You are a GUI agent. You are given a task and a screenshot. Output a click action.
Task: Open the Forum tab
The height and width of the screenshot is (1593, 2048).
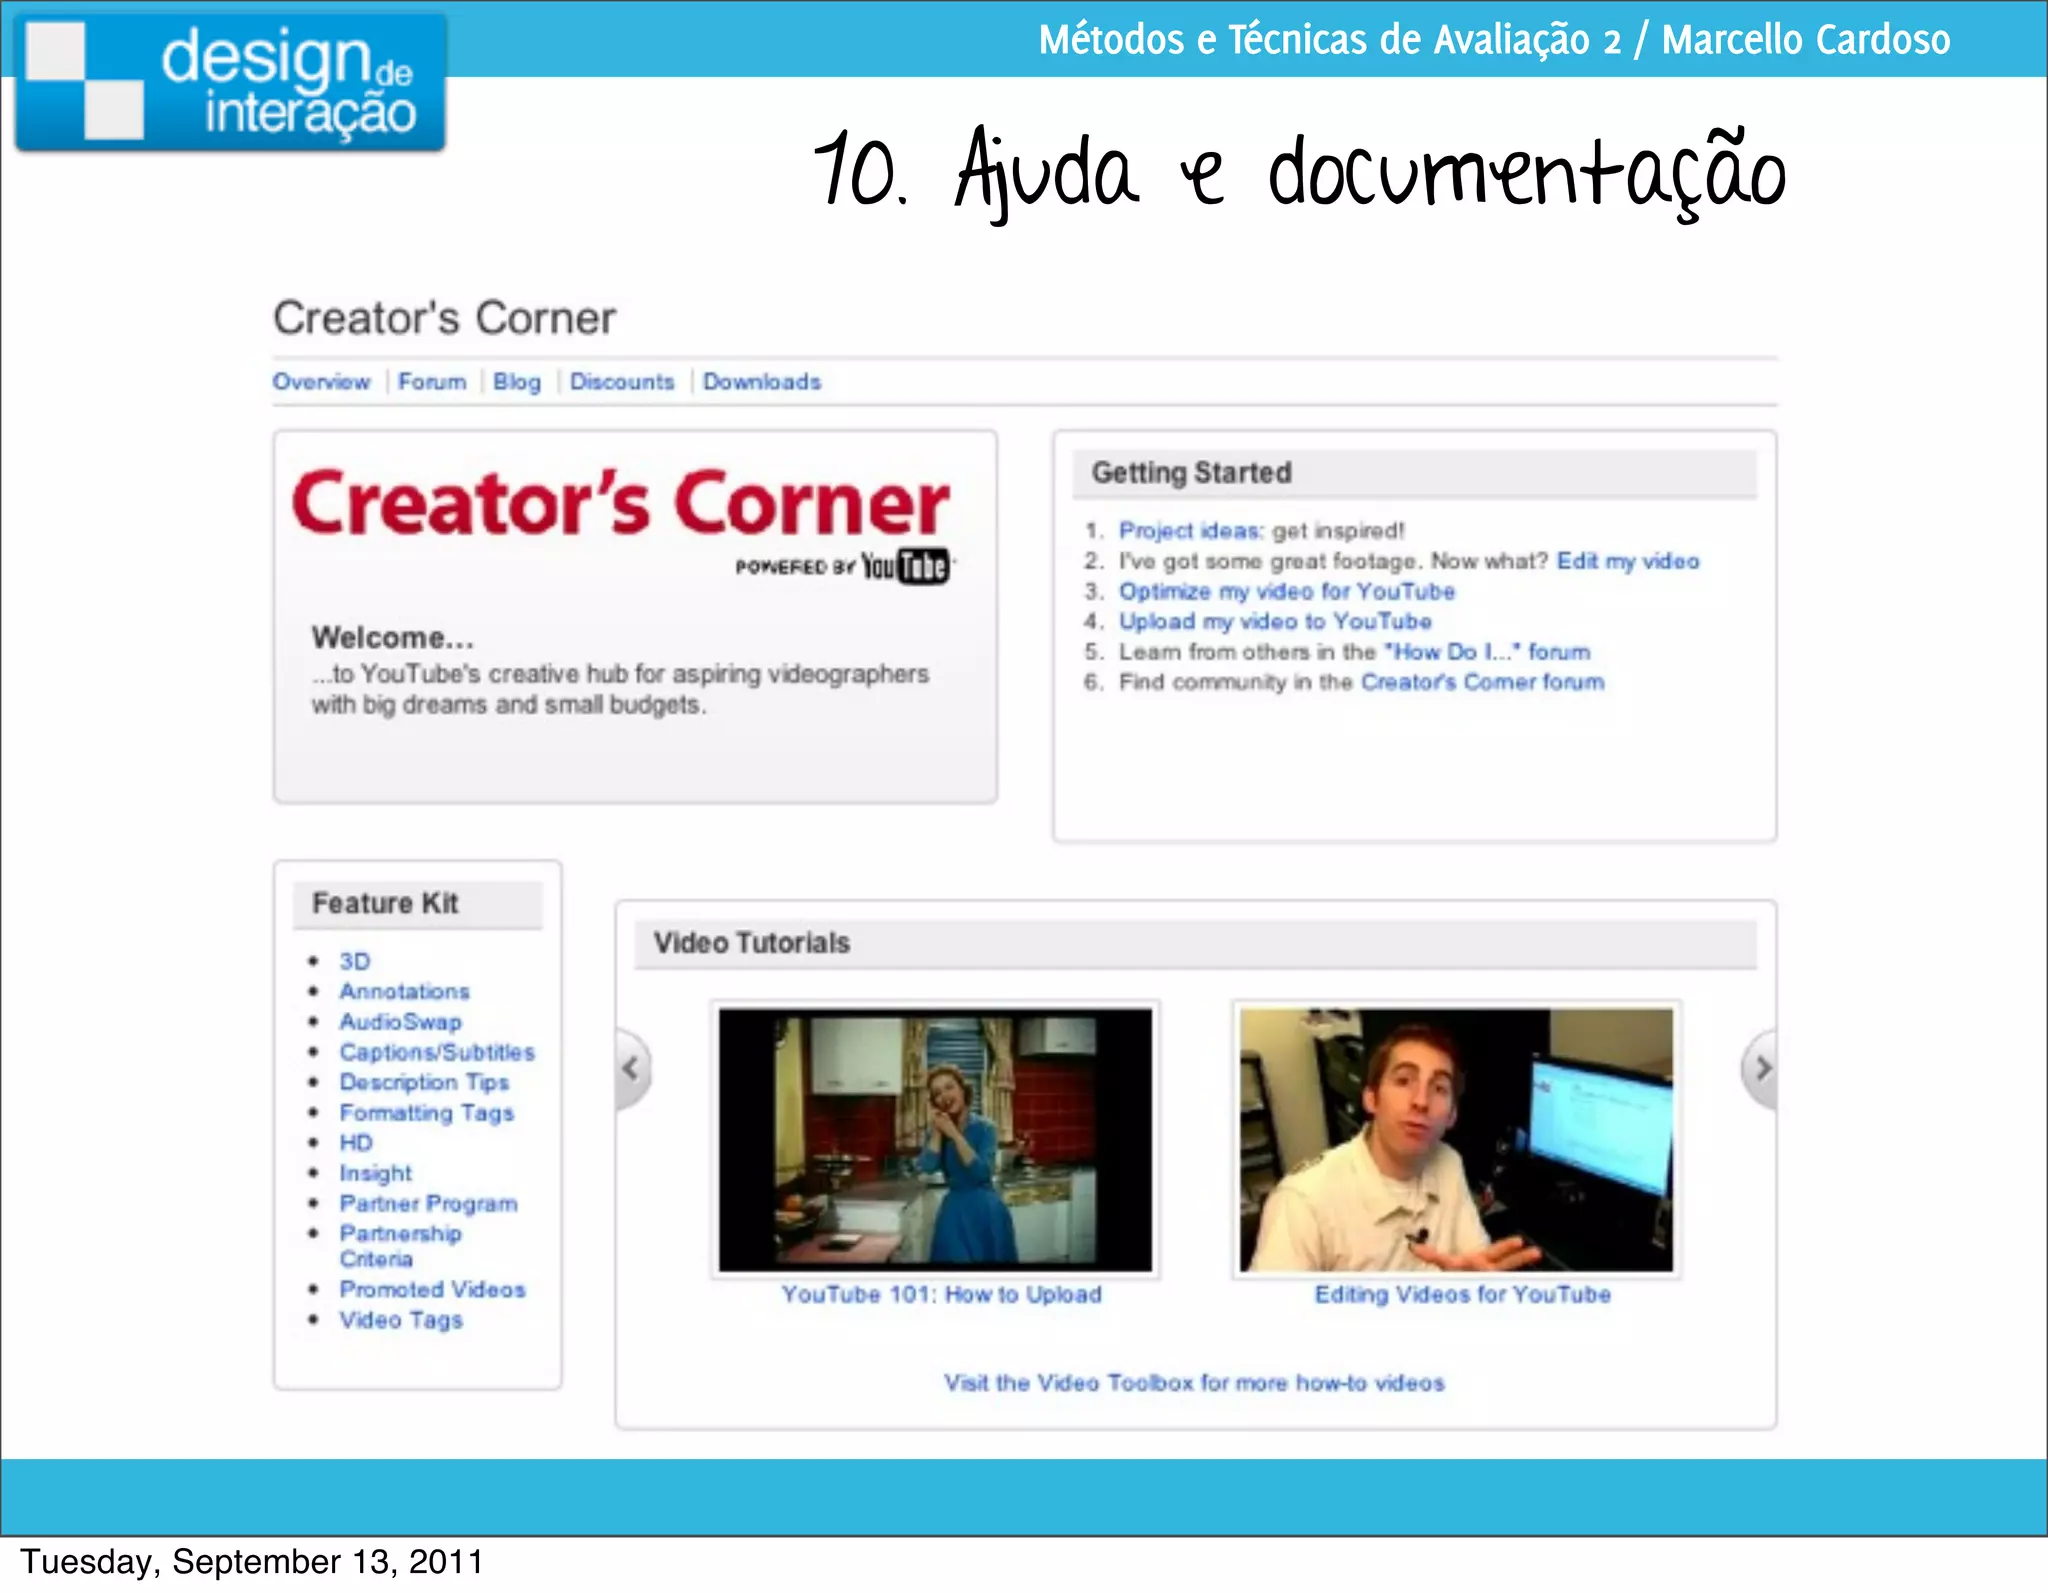click(x=432, y=382)
